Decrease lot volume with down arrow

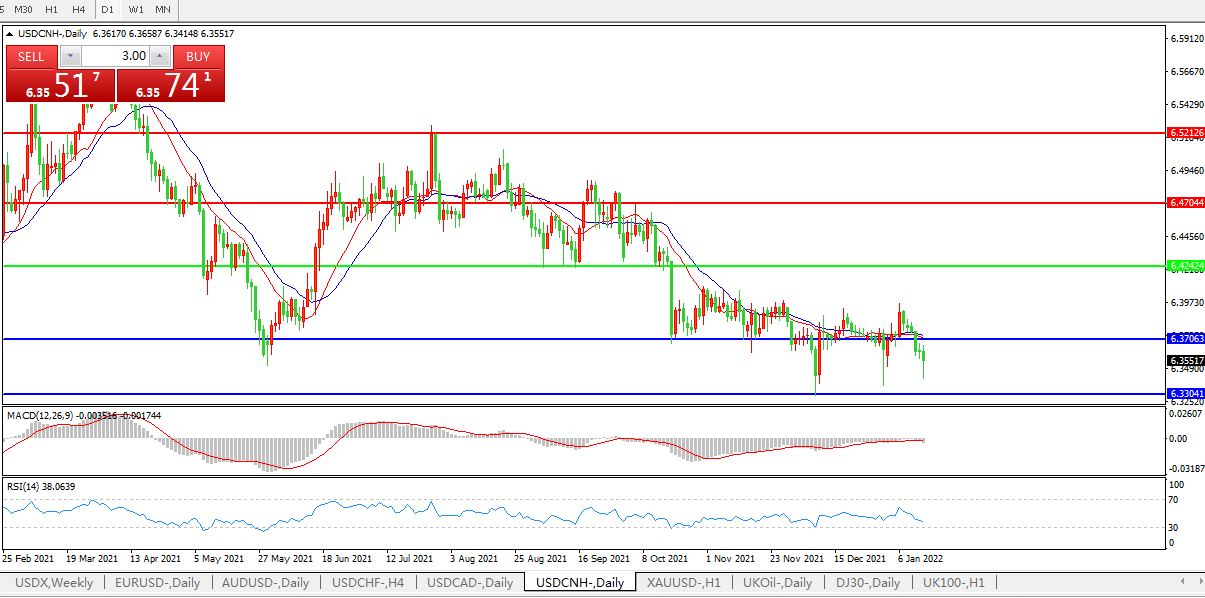(x=70, y=56)
